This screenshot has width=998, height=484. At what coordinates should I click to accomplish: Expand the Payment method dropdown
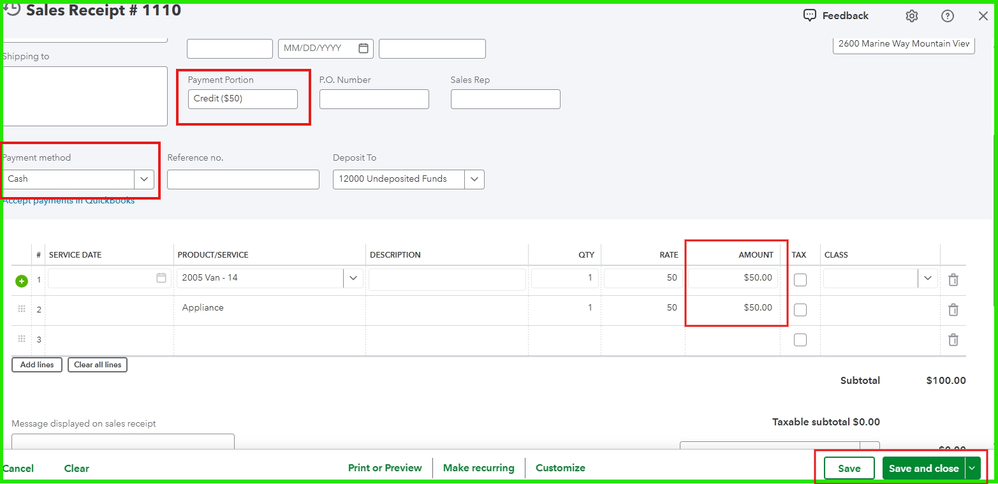(x=144, y=179)
